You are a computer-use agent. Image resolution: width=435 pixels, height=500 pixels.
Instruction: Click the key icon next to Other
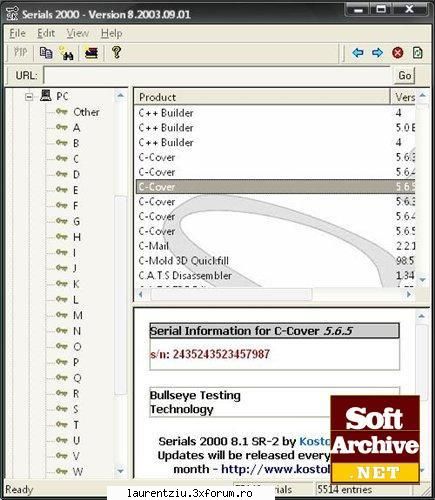pyautogui.click(x=62, y=112)
